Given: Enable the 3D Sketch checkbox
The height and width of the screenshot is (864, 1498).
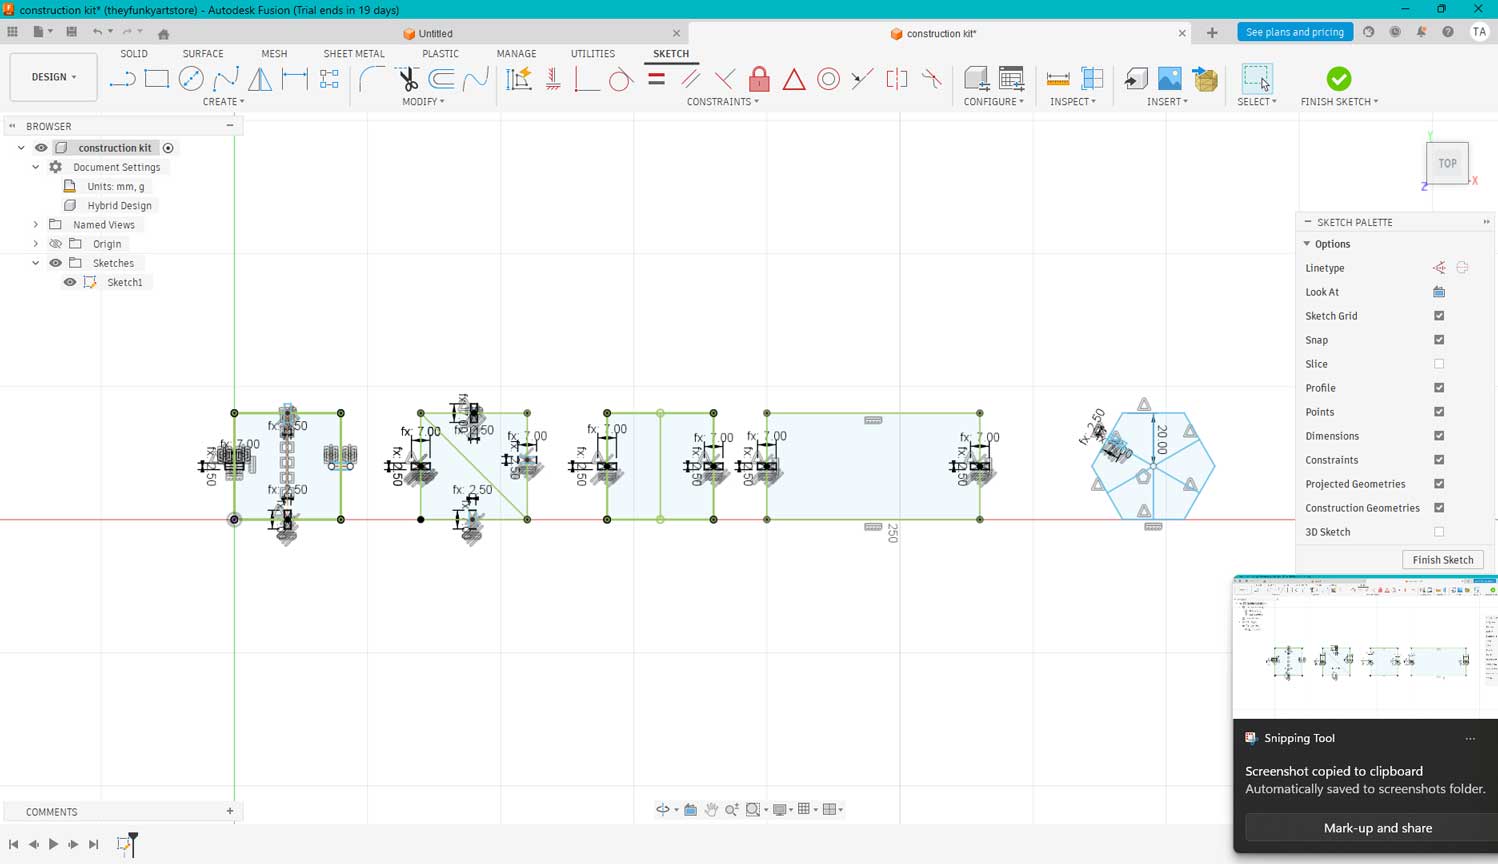Looking at the screenshot, I should 1439,532.
